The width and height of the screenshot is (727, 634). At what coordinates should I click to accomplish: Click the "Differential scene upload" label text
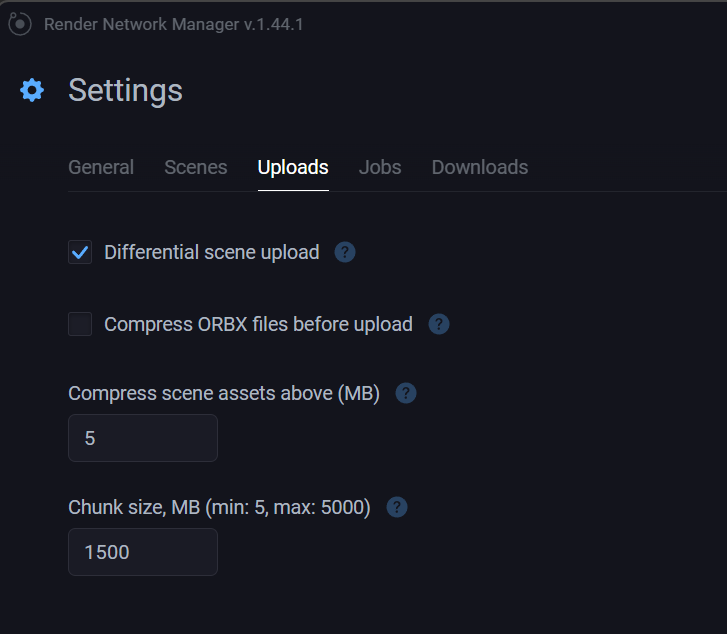pos(212,252)
